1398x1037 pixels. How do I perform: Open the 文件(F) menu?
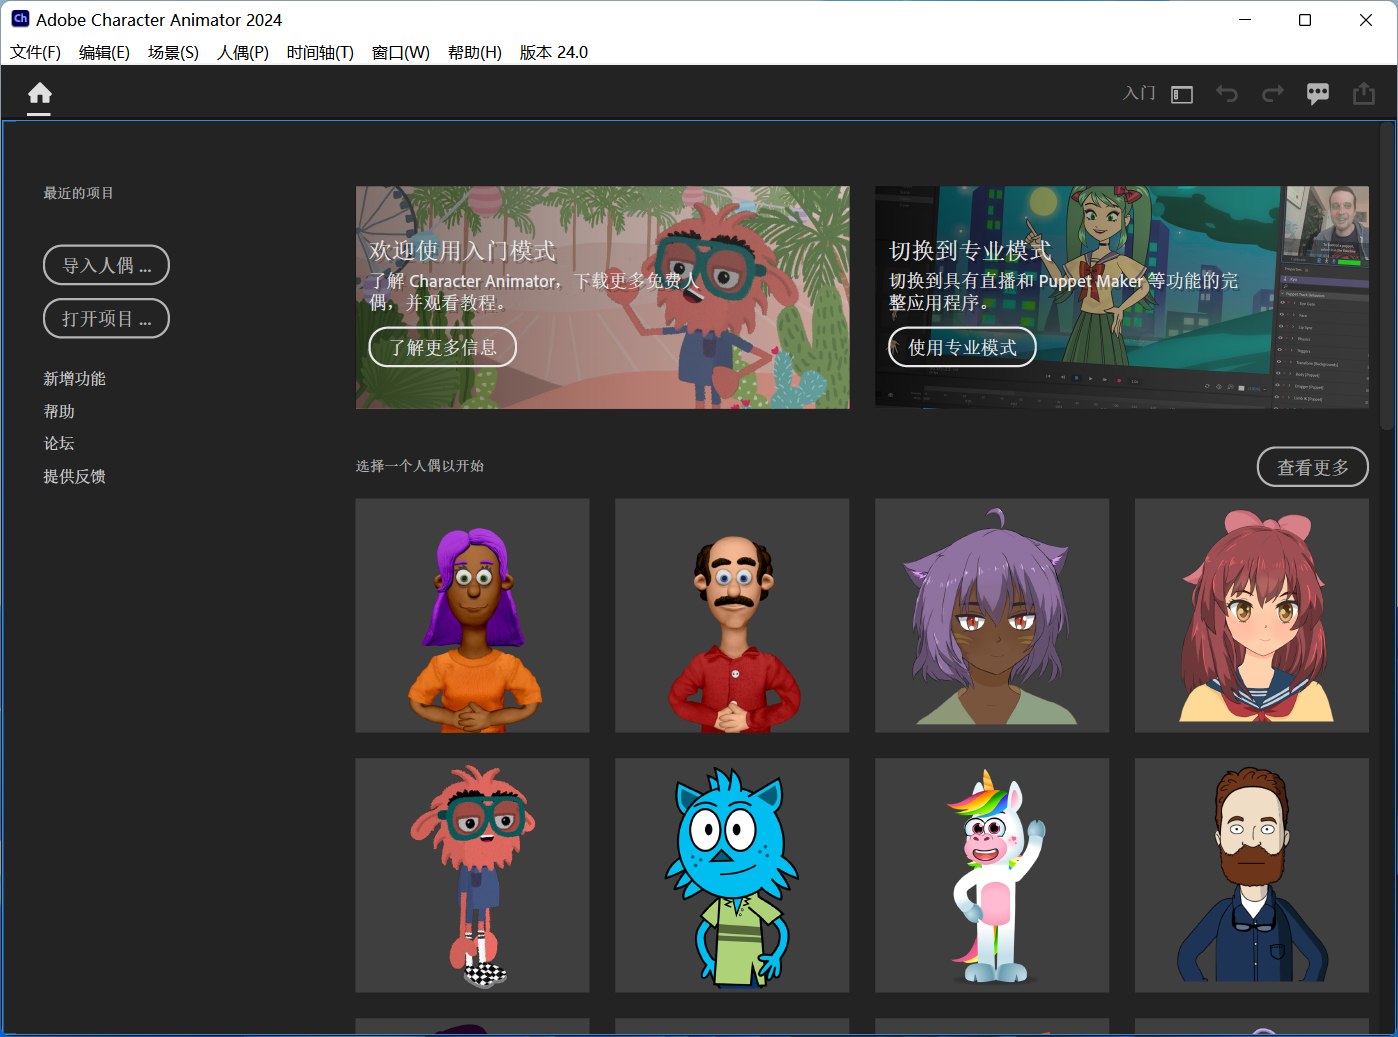click(35, 52)
